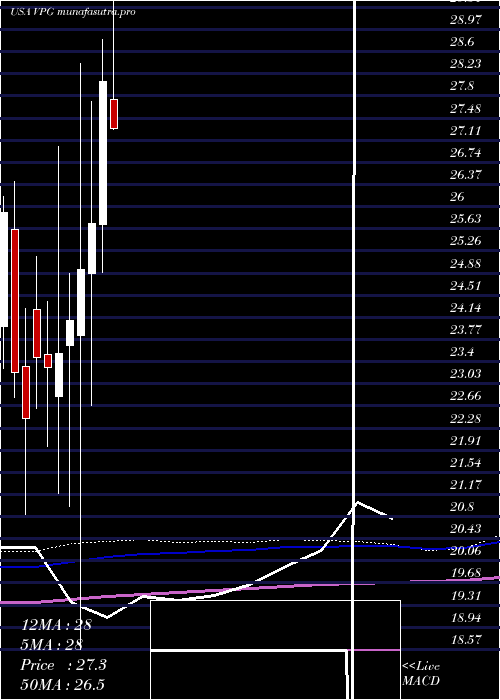
Task: Click the 22.28 price axis label
Action: 465,419
